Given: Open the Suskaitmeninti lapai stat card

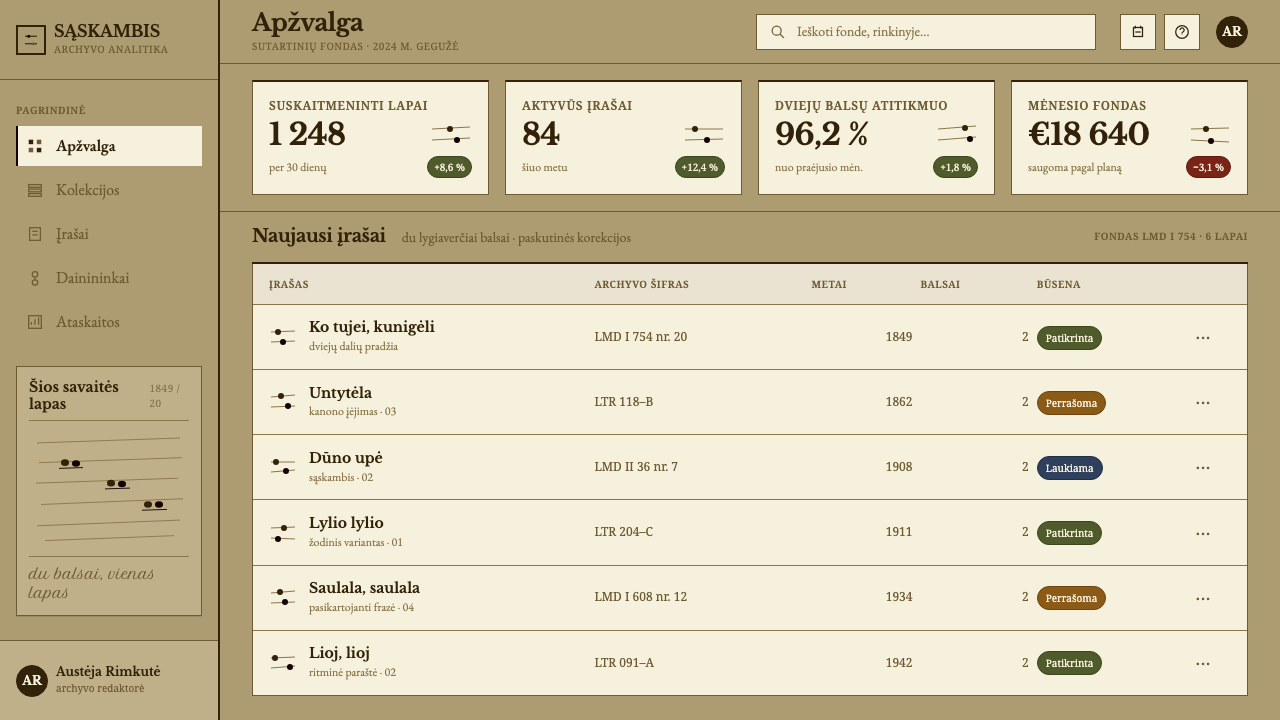Looking at the screenshot, I should 370,137.
